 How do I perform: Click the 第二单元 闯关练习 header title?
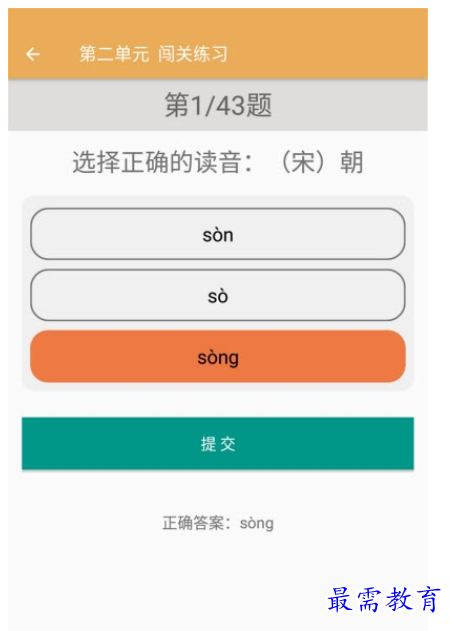click(153, 54)
